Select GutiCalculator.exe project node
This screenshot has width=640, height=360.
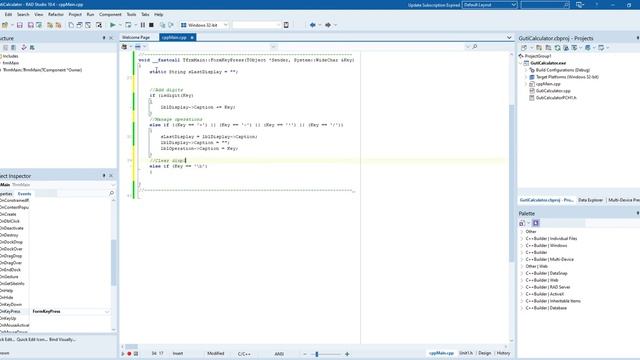(x=548, y=63)
